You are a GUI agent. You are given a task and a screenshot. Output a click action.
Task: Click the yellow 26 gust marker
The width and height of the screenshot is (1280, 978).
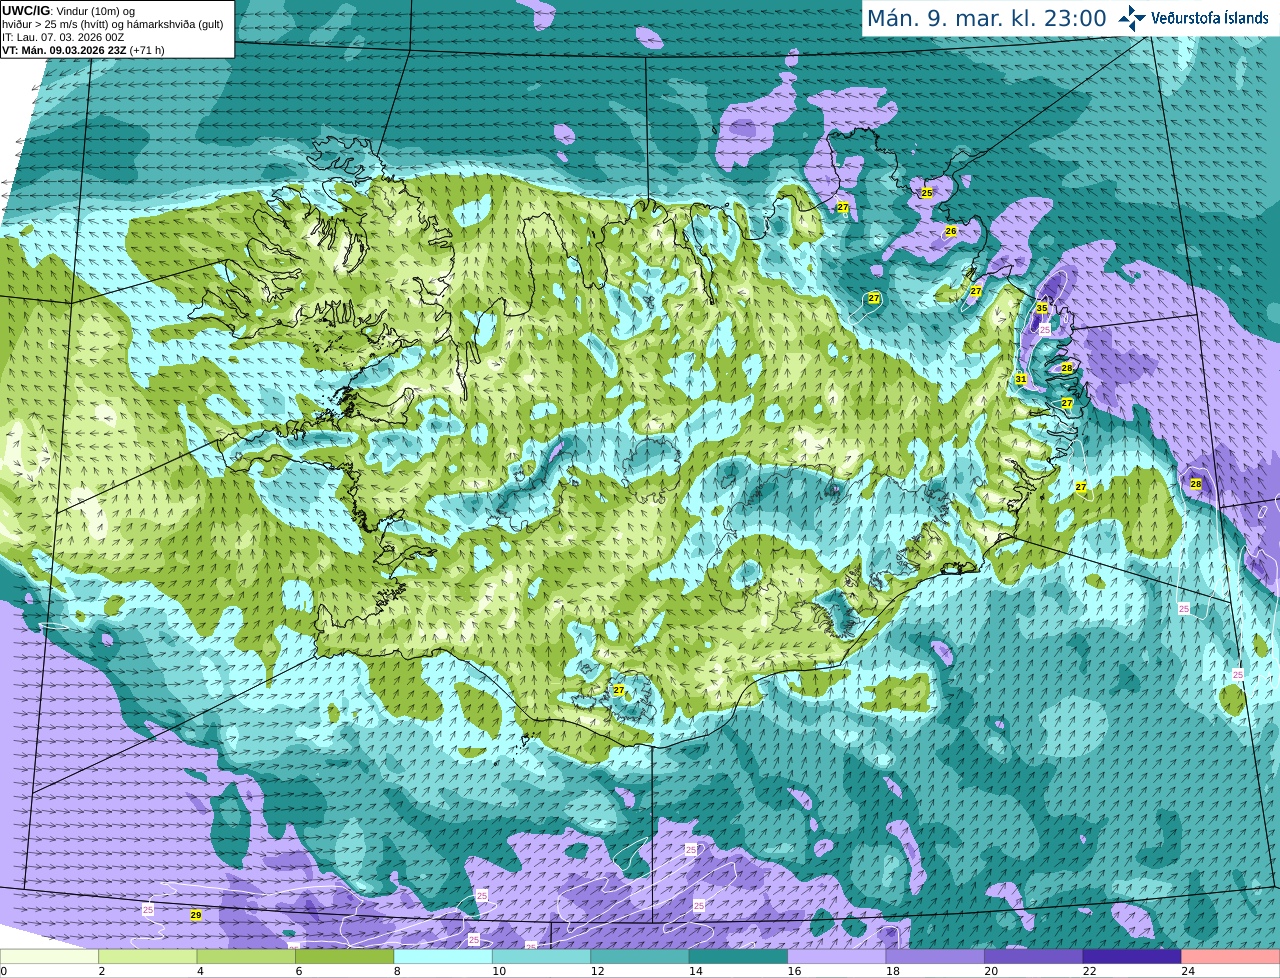coord(951,231)
